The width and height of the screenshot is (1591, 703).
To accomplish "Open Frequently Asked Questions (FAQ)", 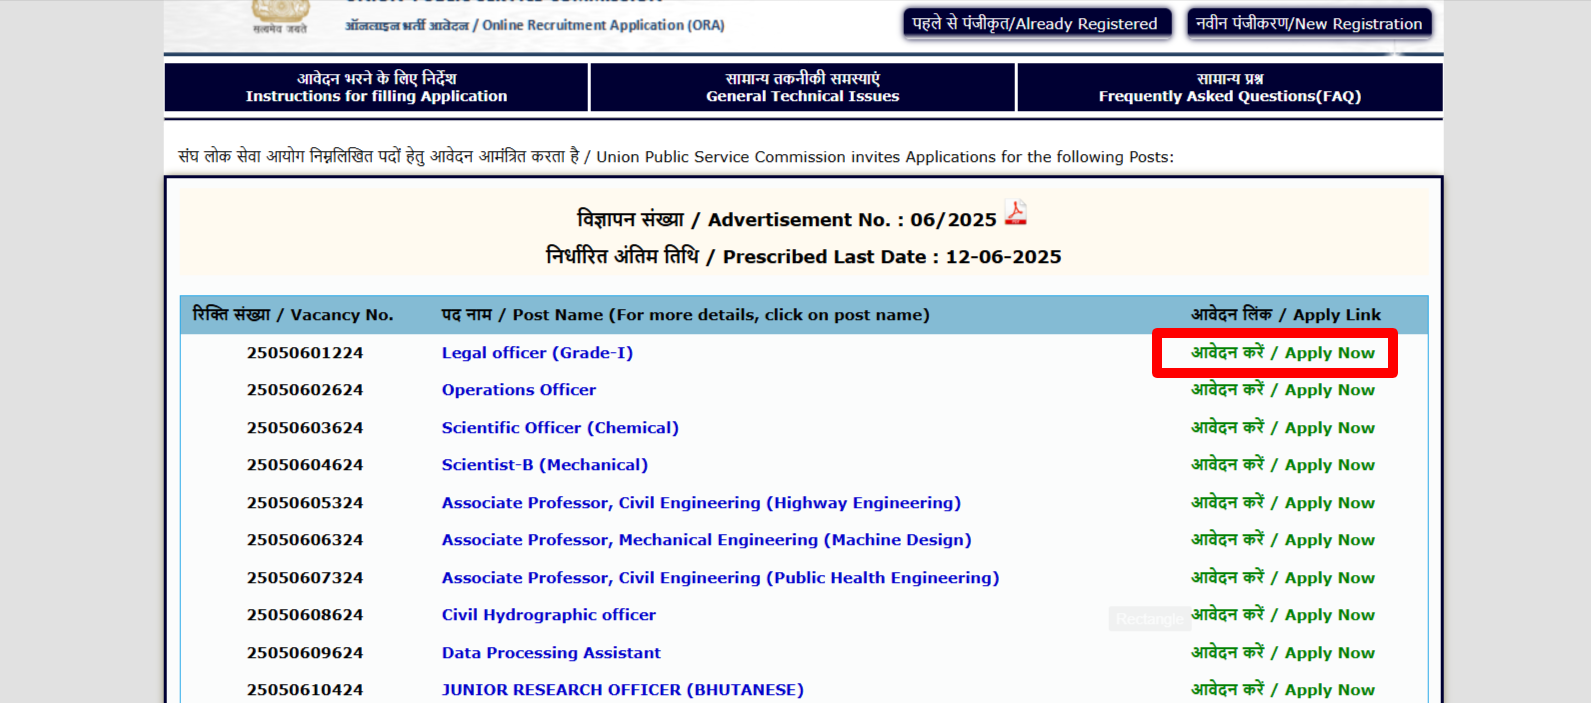I will (x=1229, y=87).
